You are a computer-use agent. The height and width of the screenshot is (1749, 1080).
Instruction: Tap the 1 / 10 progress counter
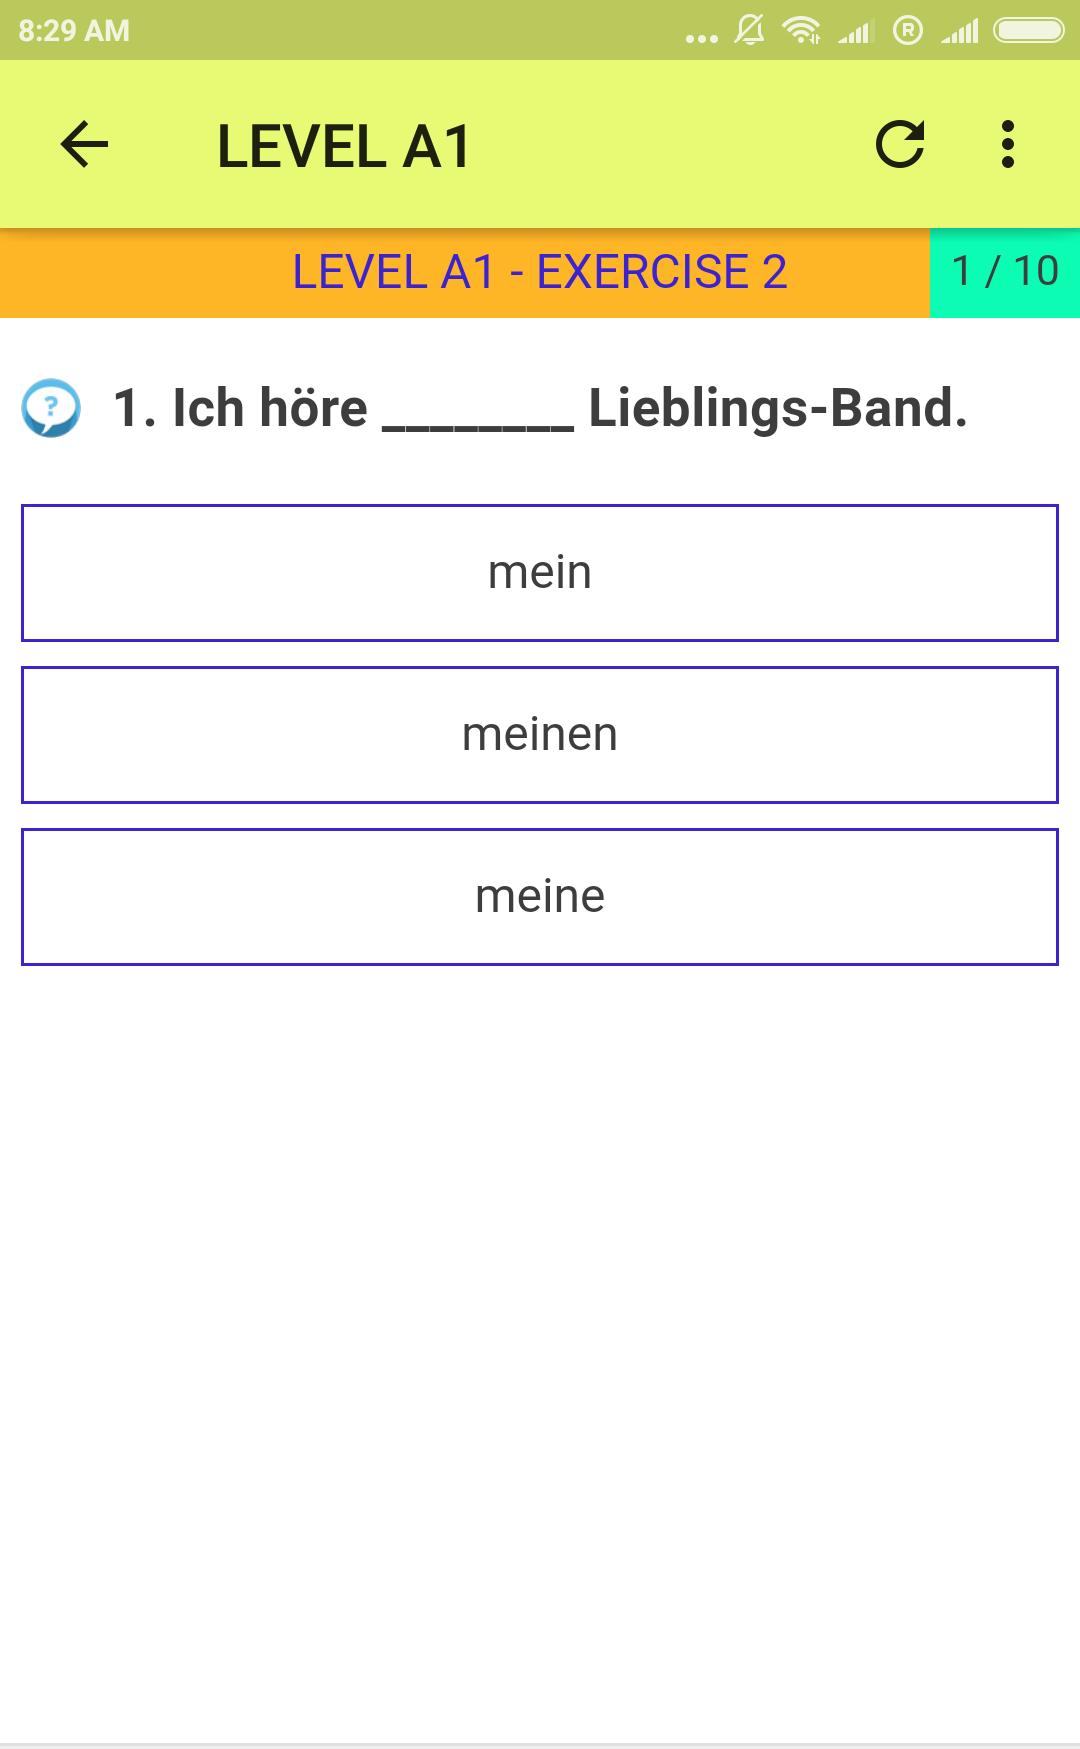point(1005,272)
